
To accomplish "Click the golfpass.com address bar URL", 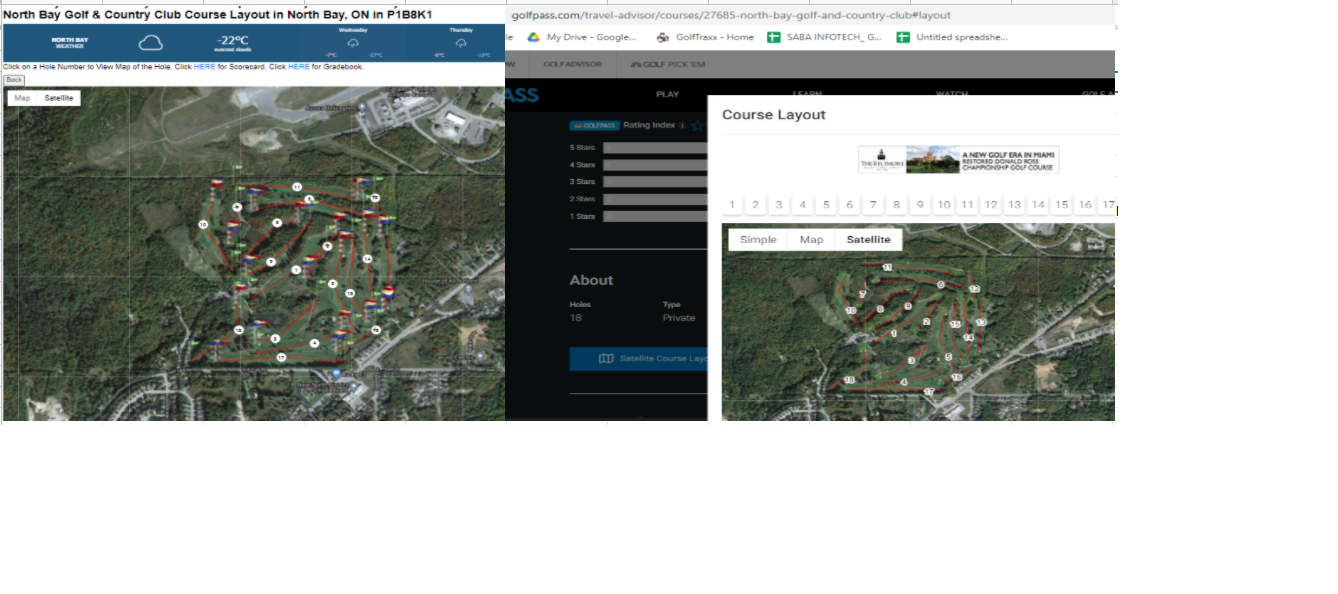I will tap(731, 15).
